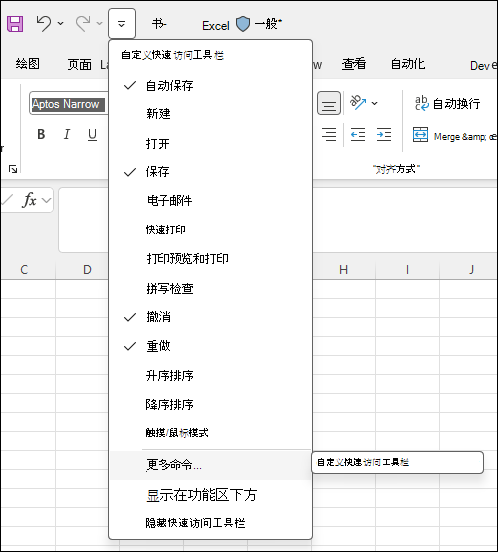Select 快速打印 menu entry

coord(210,230)
